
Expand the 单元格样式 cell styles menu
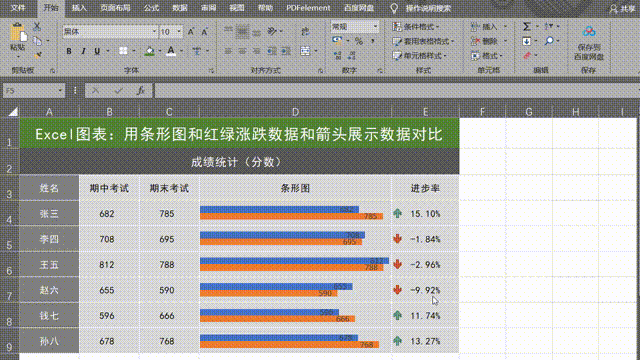pos(420,56)
